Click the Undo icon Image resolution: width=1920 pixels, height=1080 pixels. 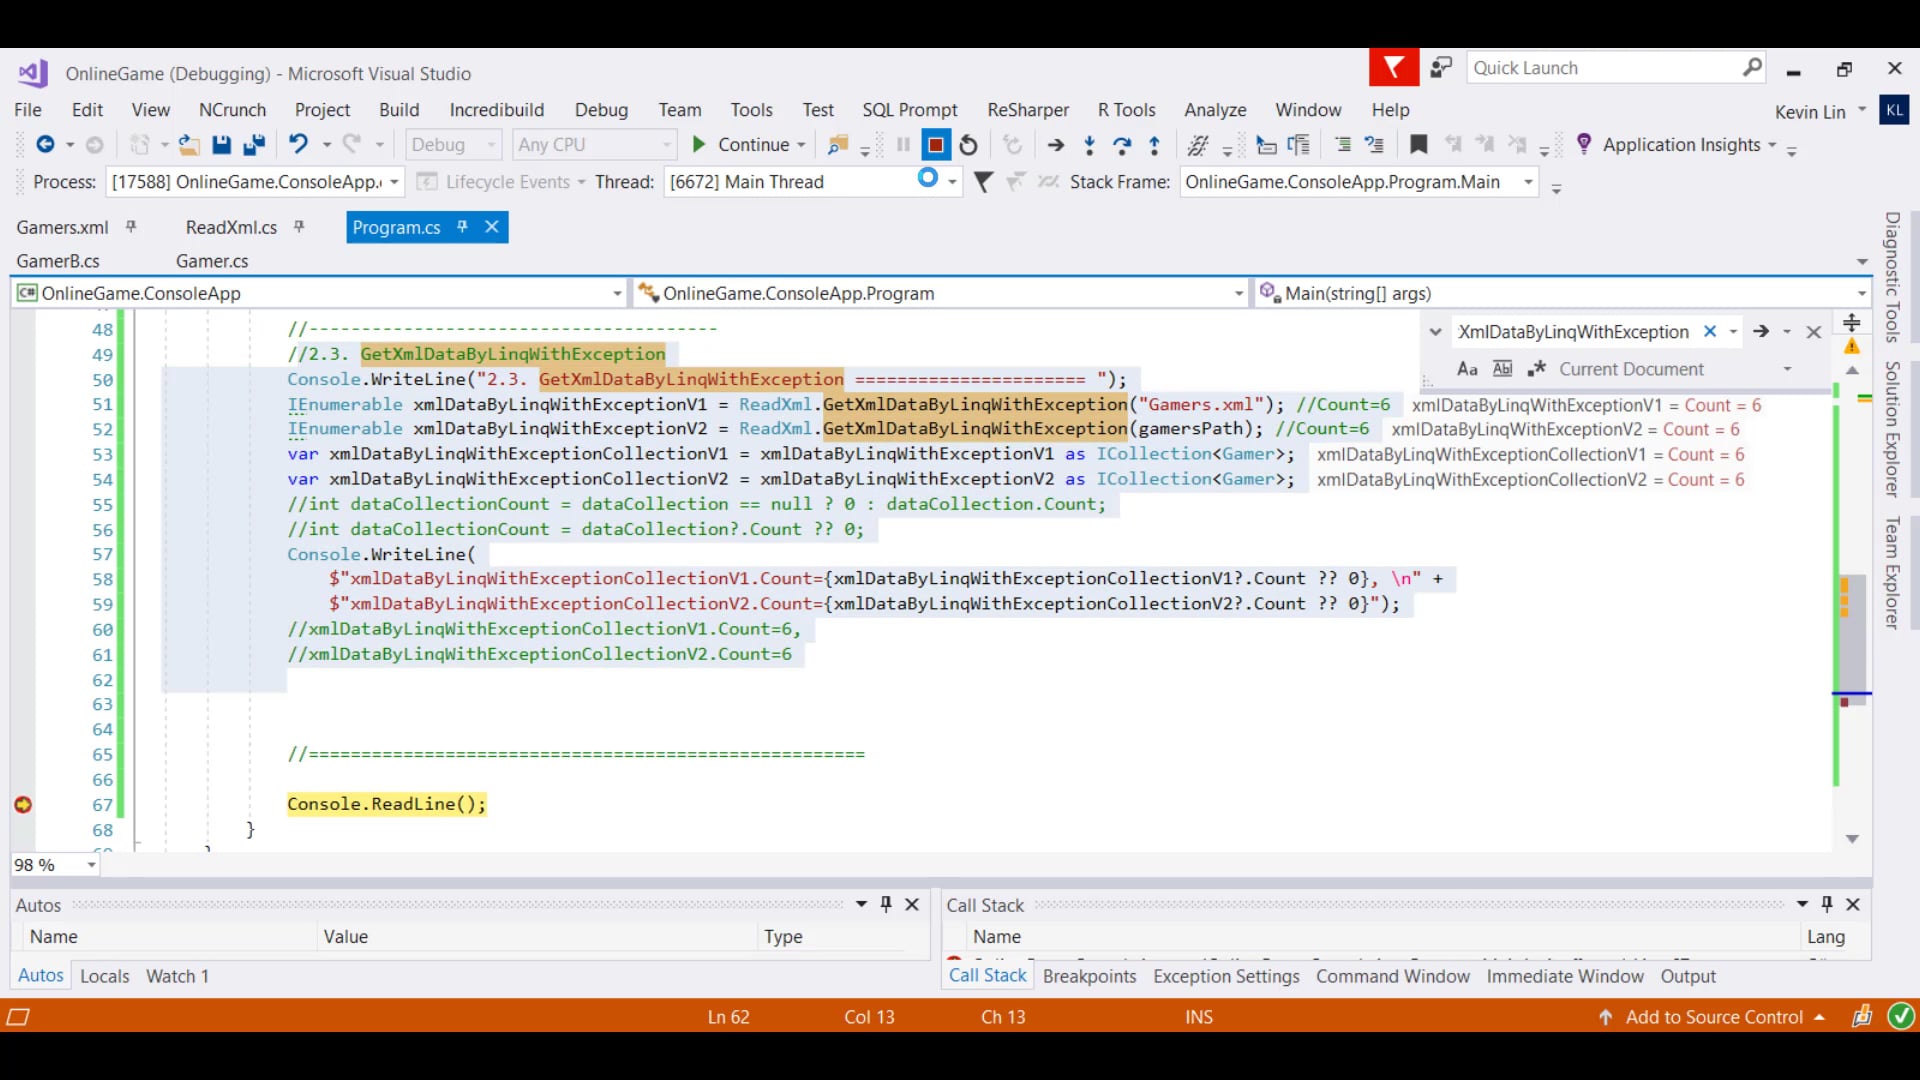click(298, 144)
